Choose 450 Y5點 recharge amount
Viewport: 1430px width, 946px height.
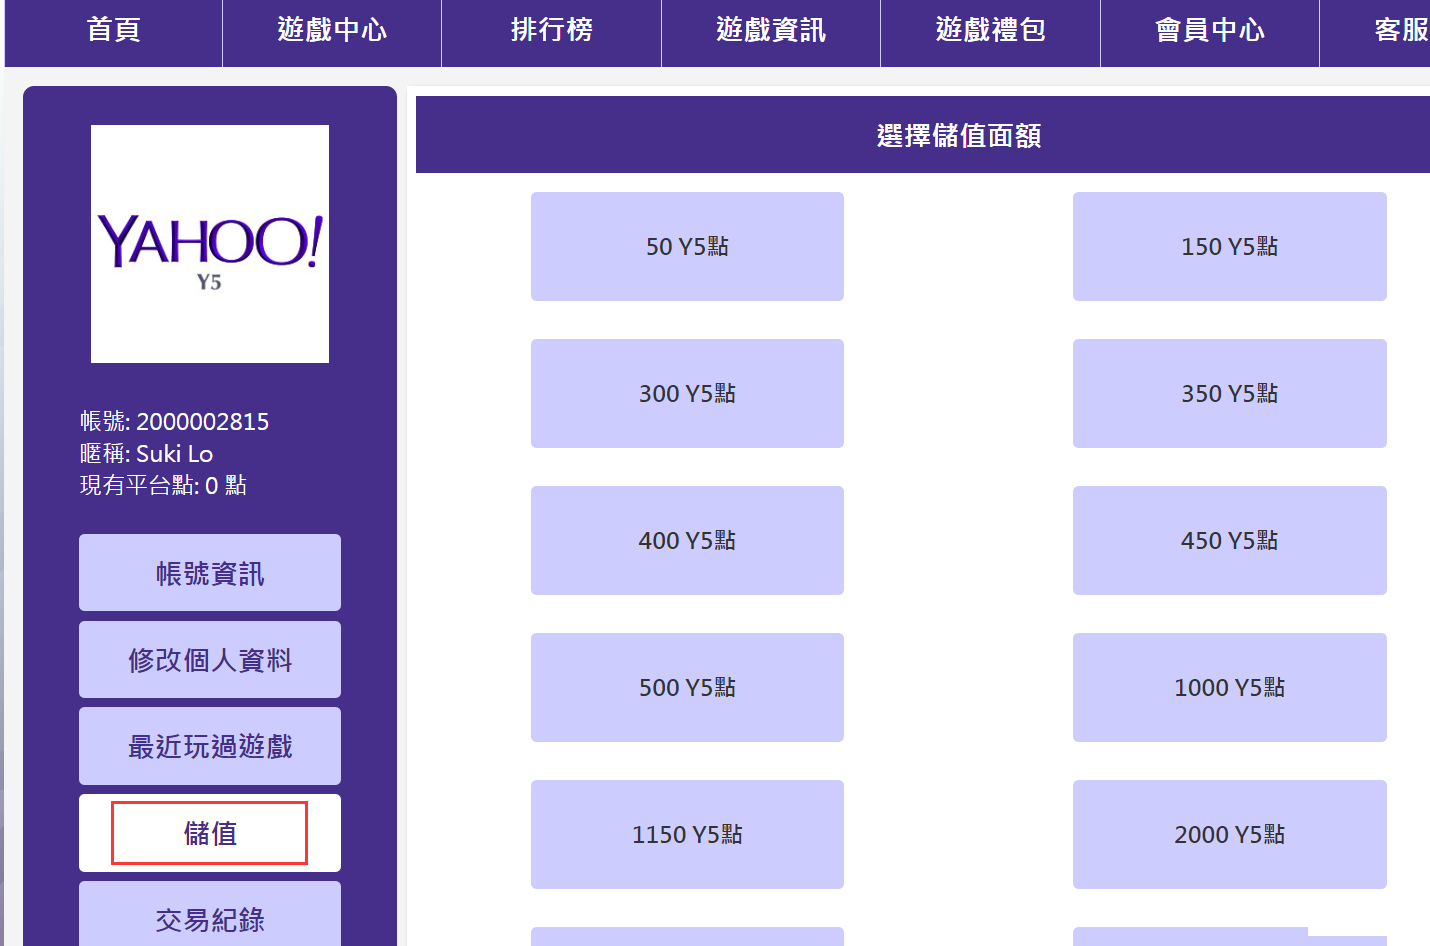click(x=1229, y=540)
